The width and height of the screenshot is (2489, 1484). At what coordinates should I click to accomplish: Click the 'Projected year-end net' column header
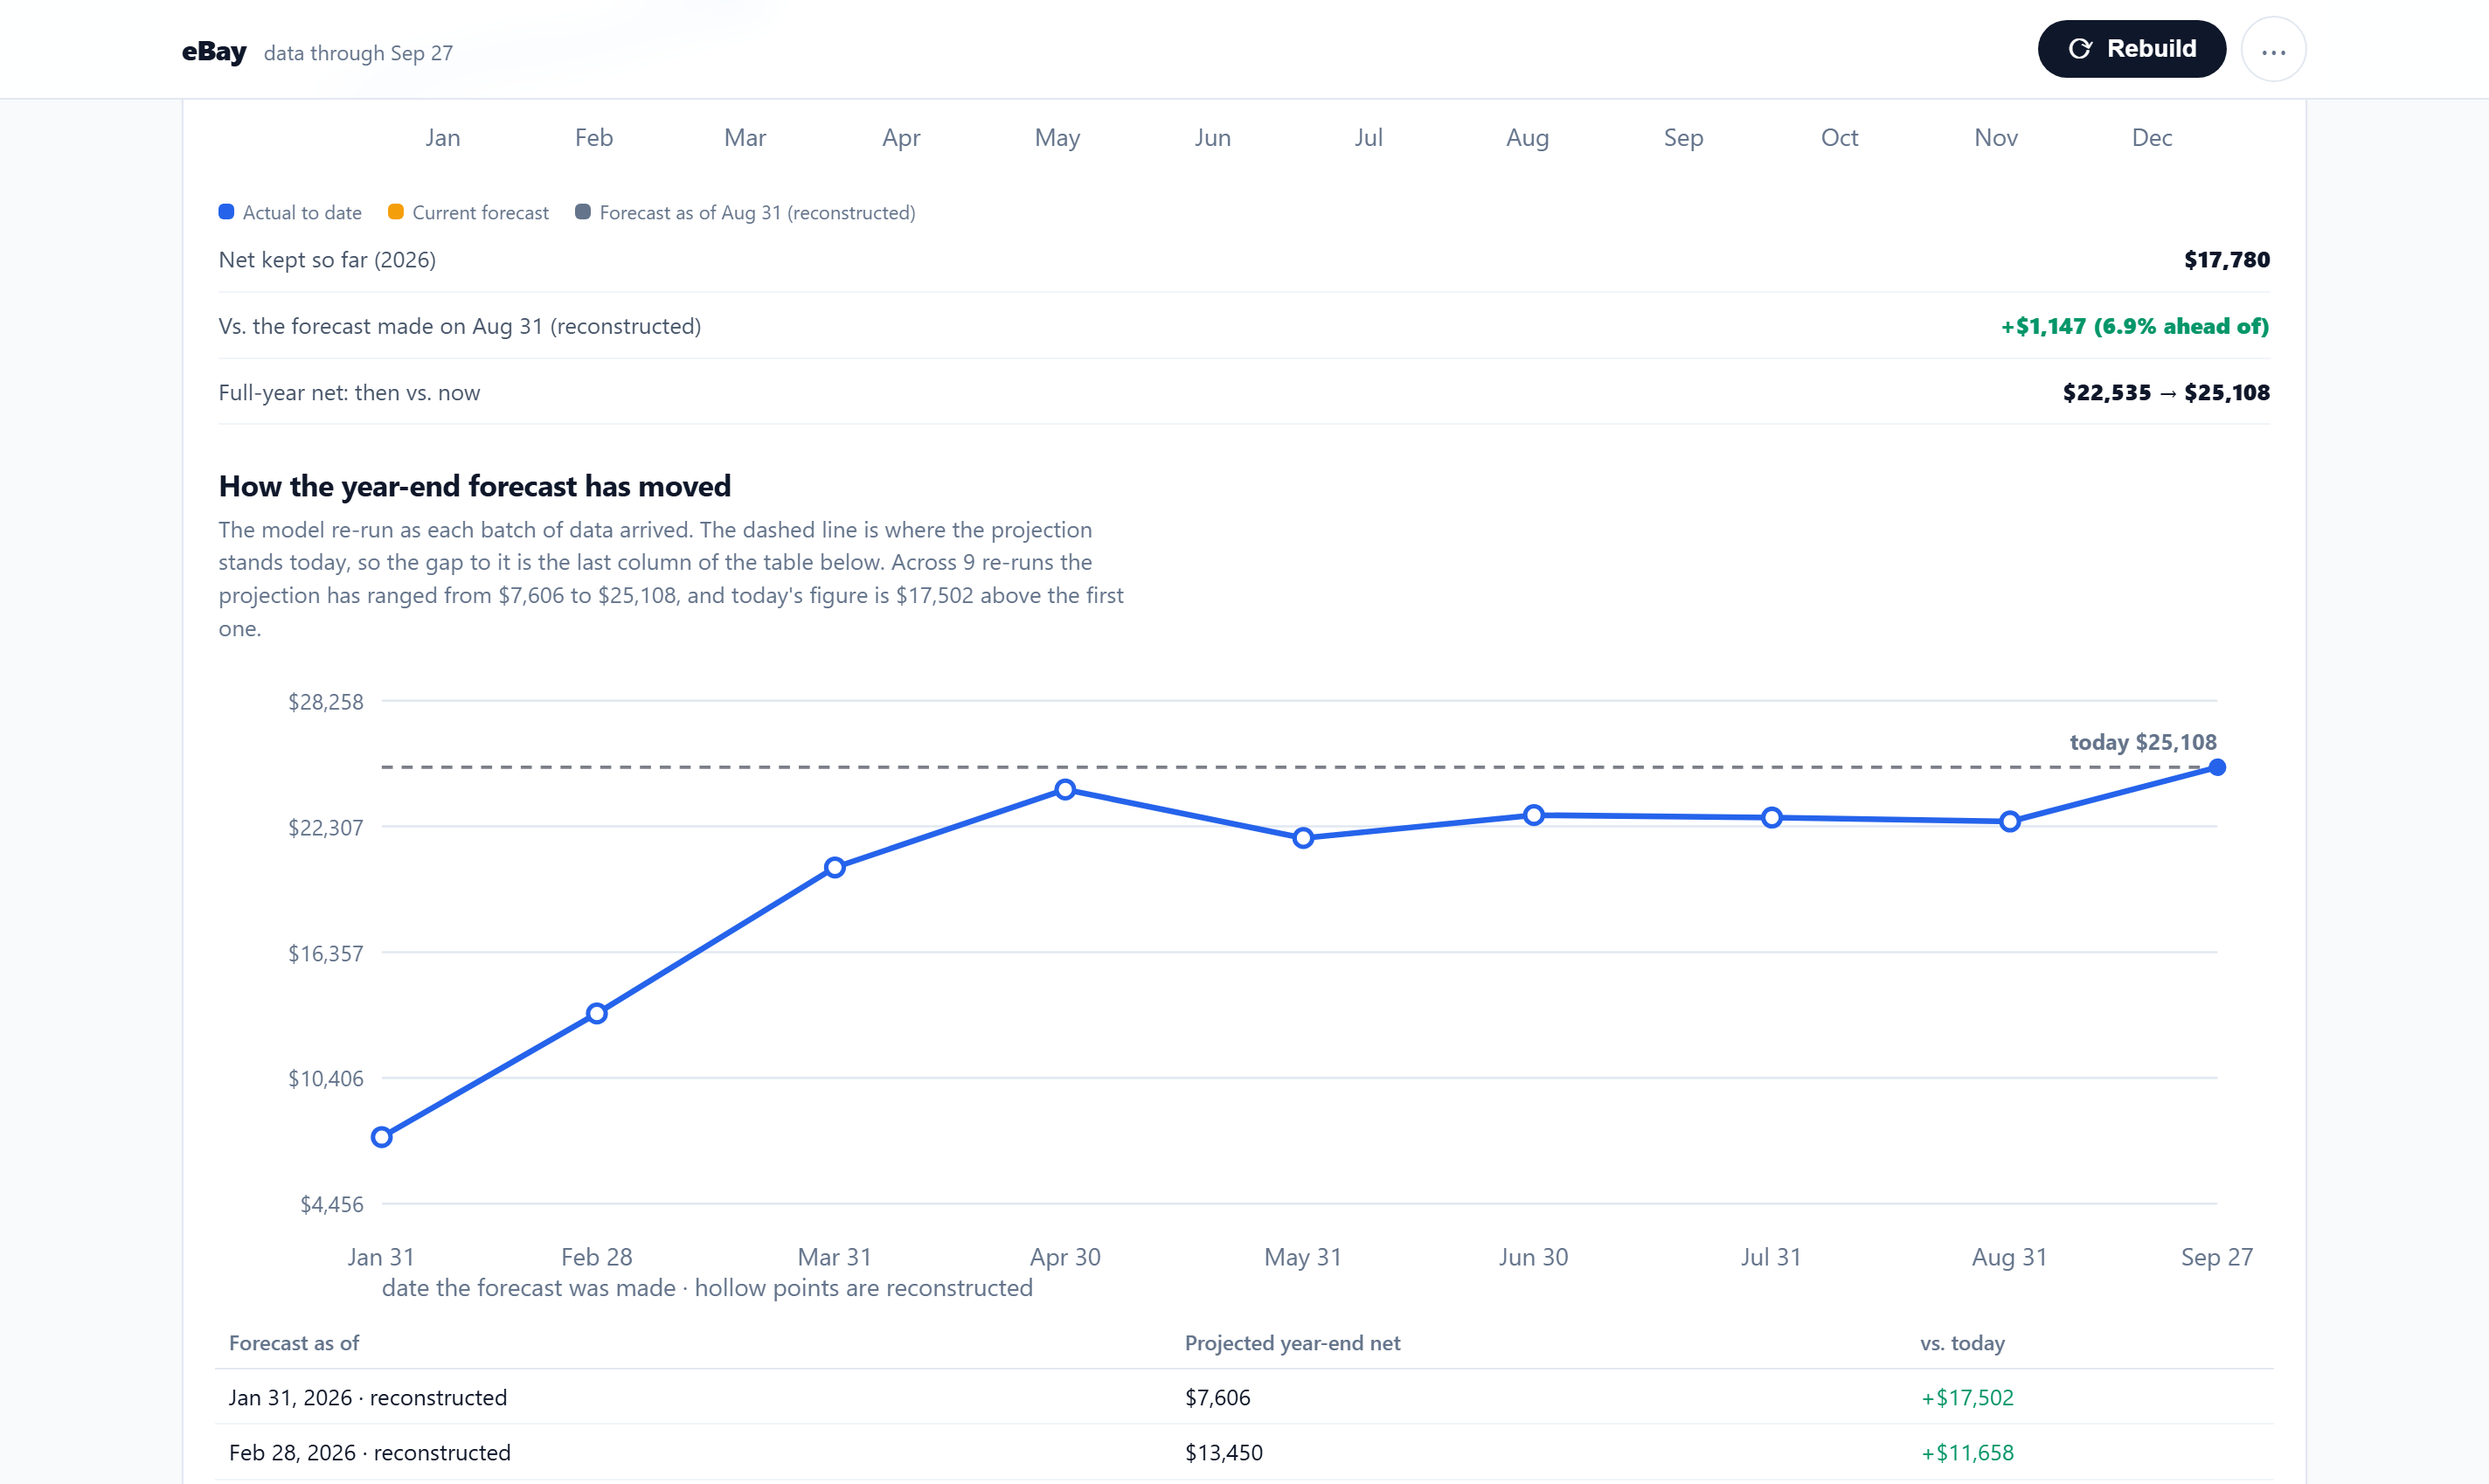(x=1292, y=1343)
